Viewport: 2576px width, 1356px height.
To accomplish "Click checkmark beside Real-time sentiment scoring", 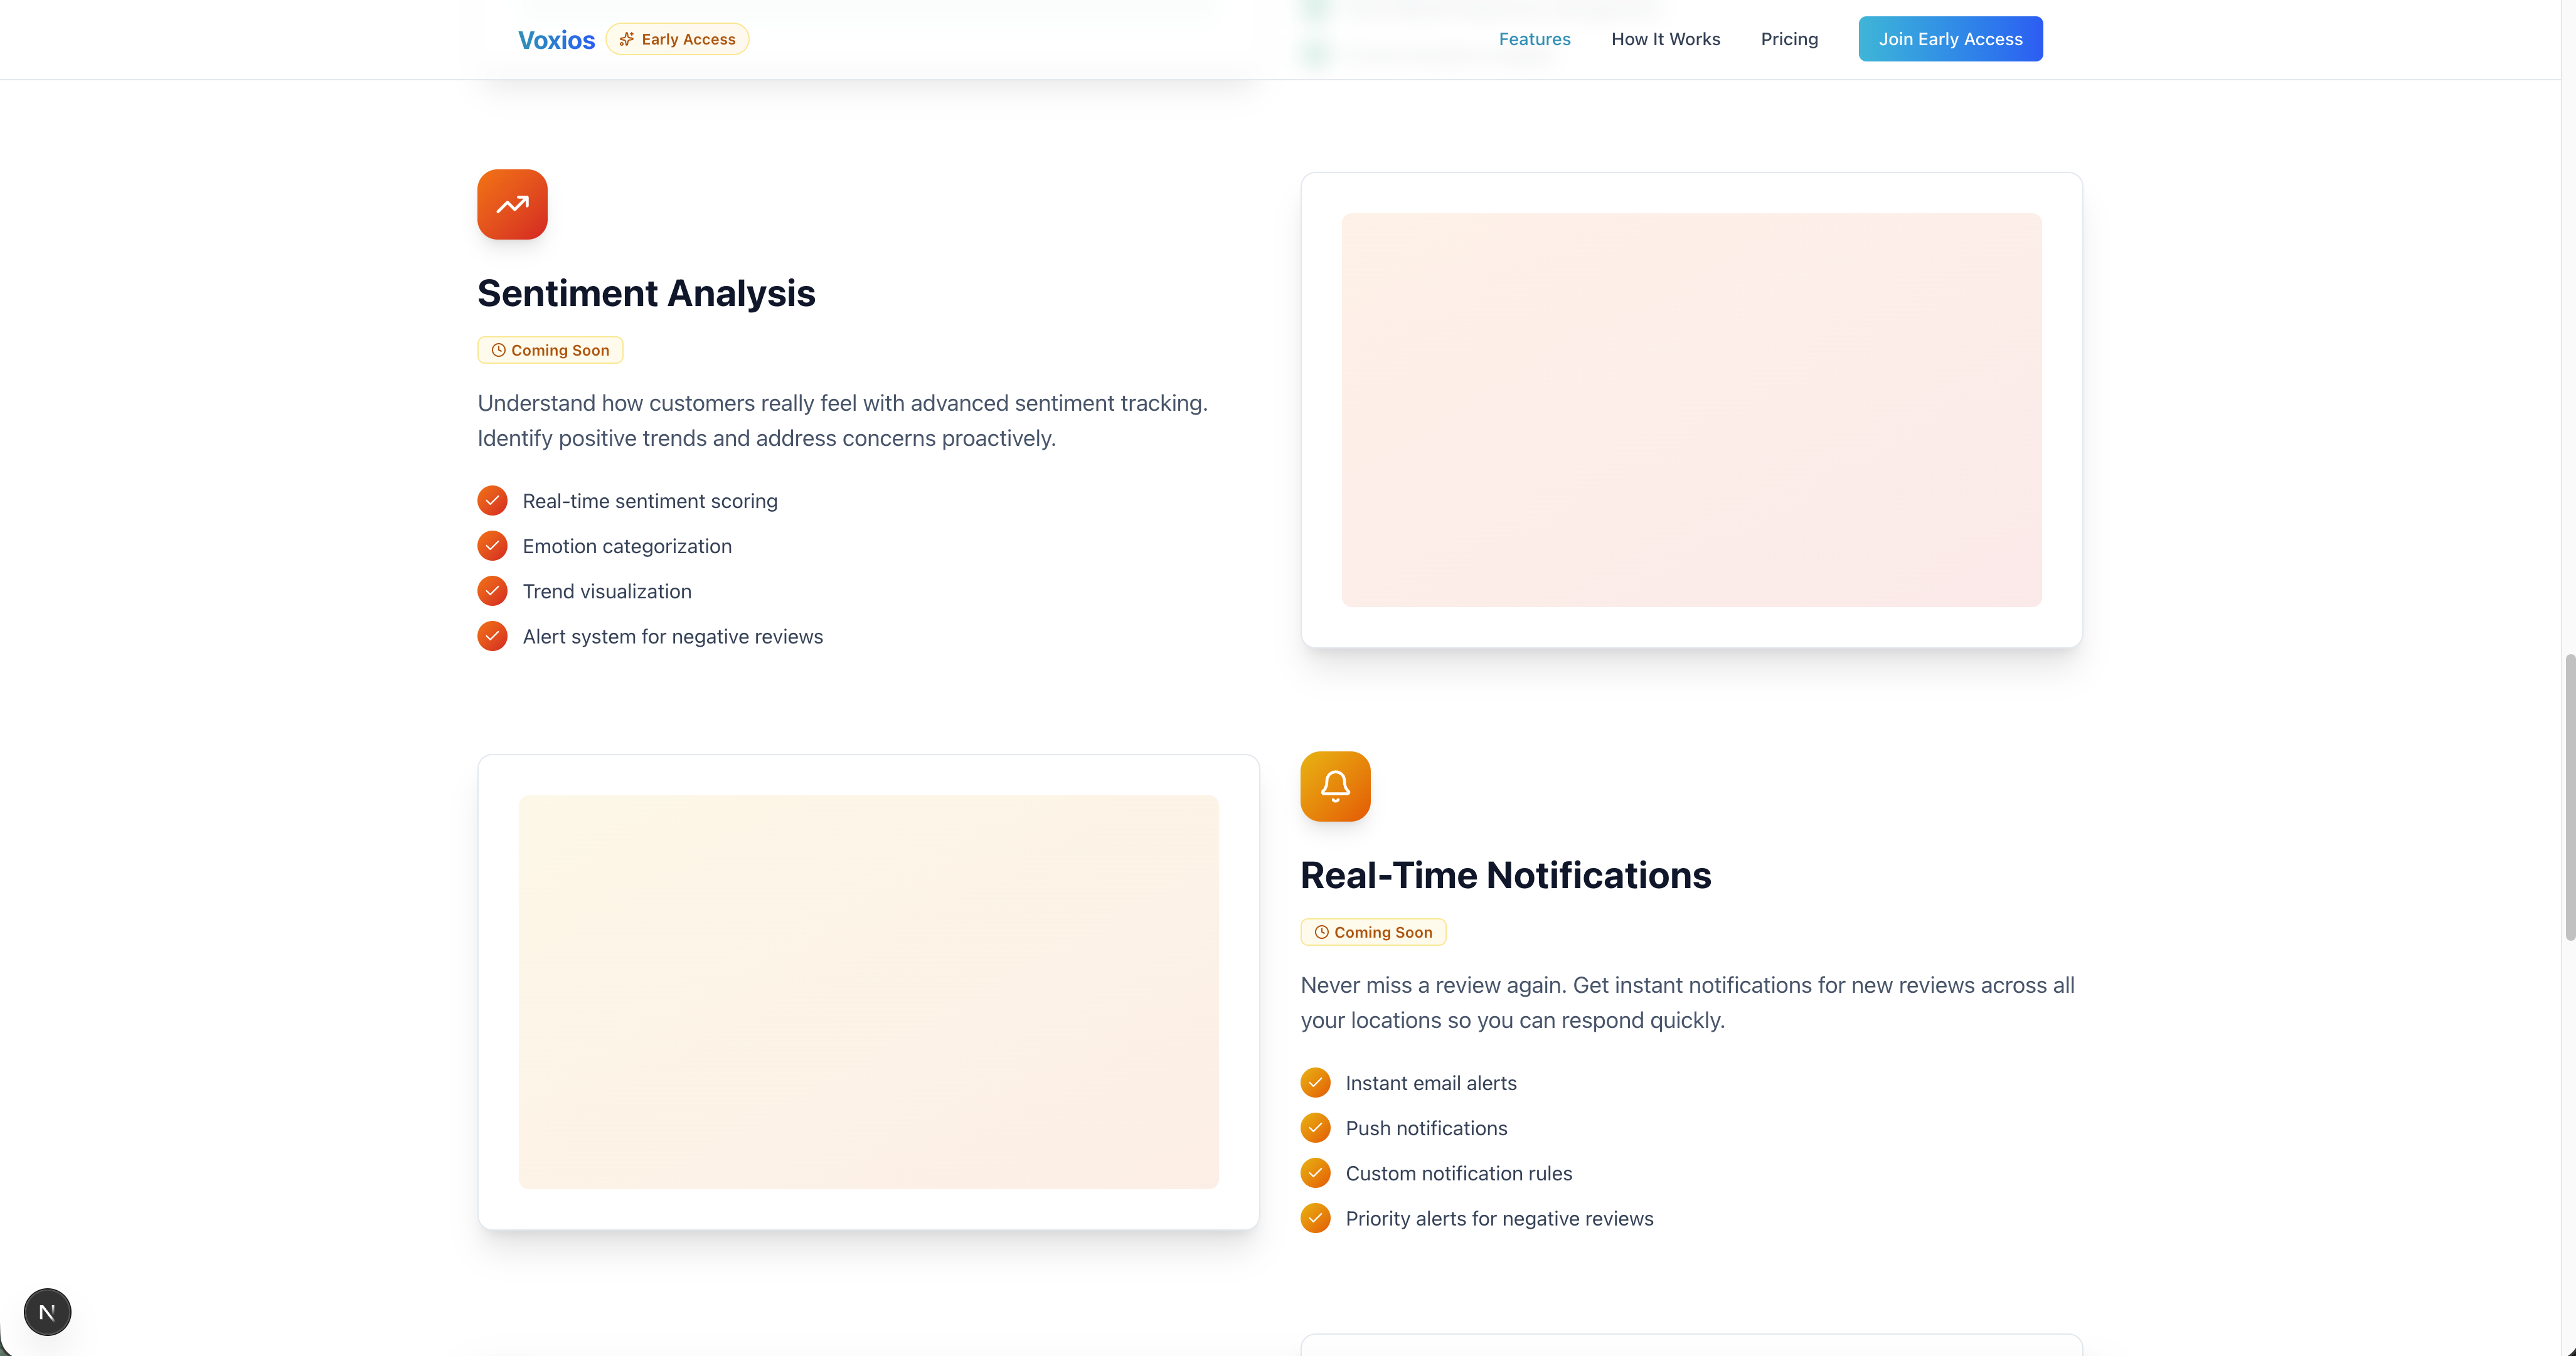I will pos(492,500).
